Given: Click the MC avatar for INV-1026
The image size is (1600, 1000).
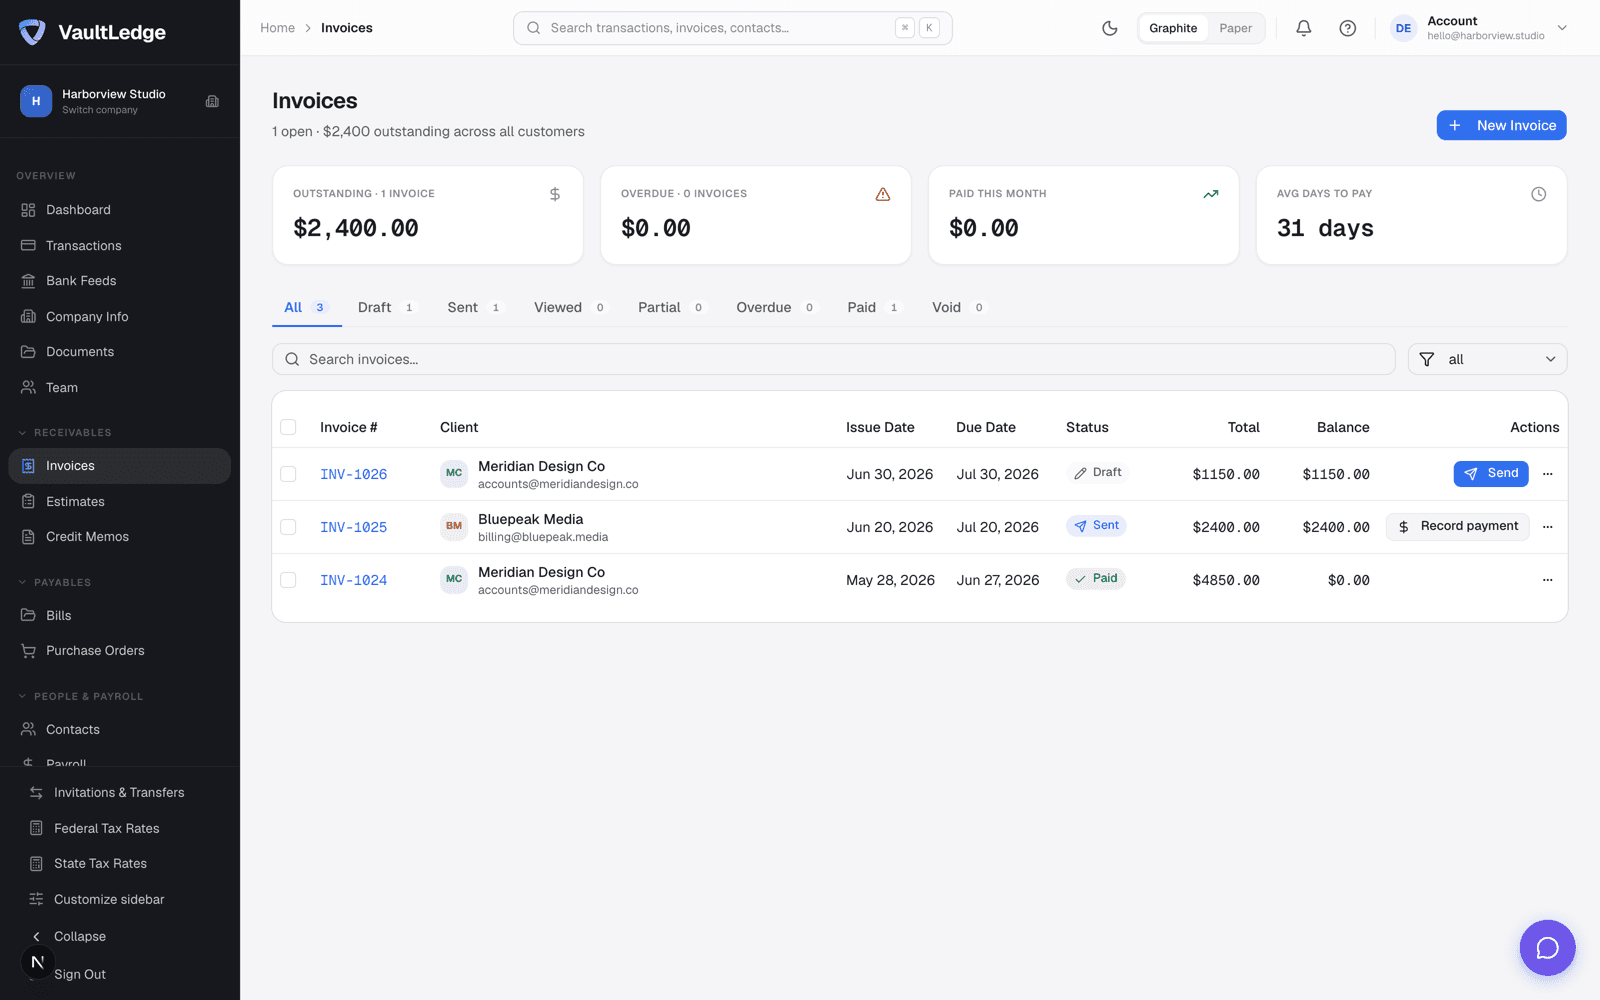Looking at the screenshot, I should pyautogui.click(x=454, y=473).
